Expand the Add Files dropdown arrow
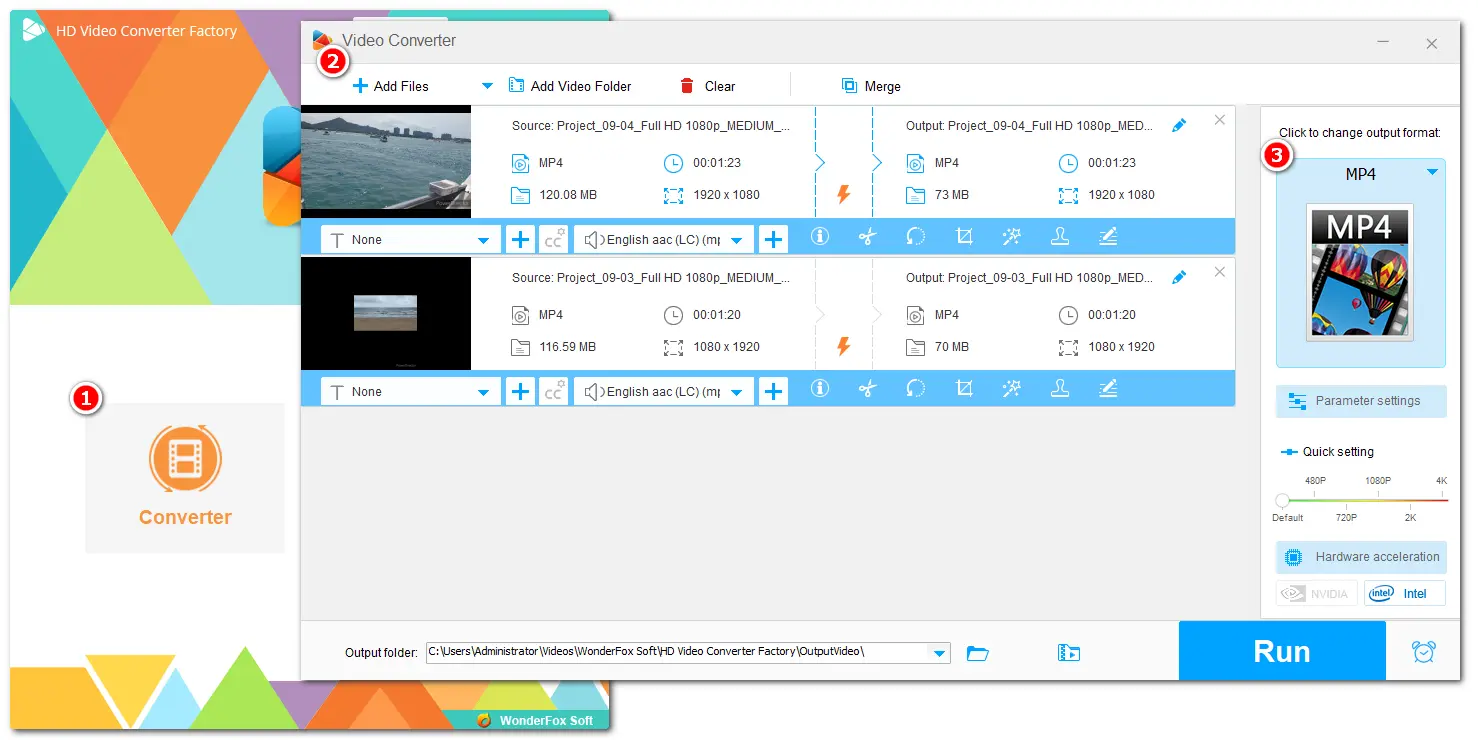 coord(487,86)
